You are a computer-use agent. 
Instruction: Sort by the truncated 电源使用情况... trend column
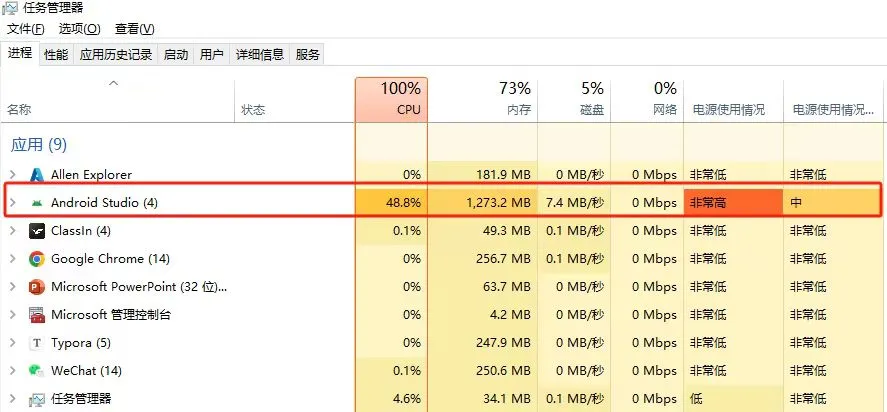[833, 100]
